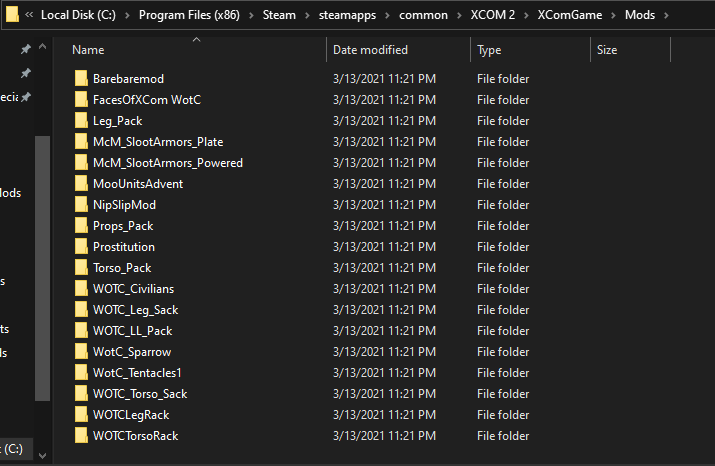
Task: Click the navigation pane scroll-down arrow
Action: [42, 455]
